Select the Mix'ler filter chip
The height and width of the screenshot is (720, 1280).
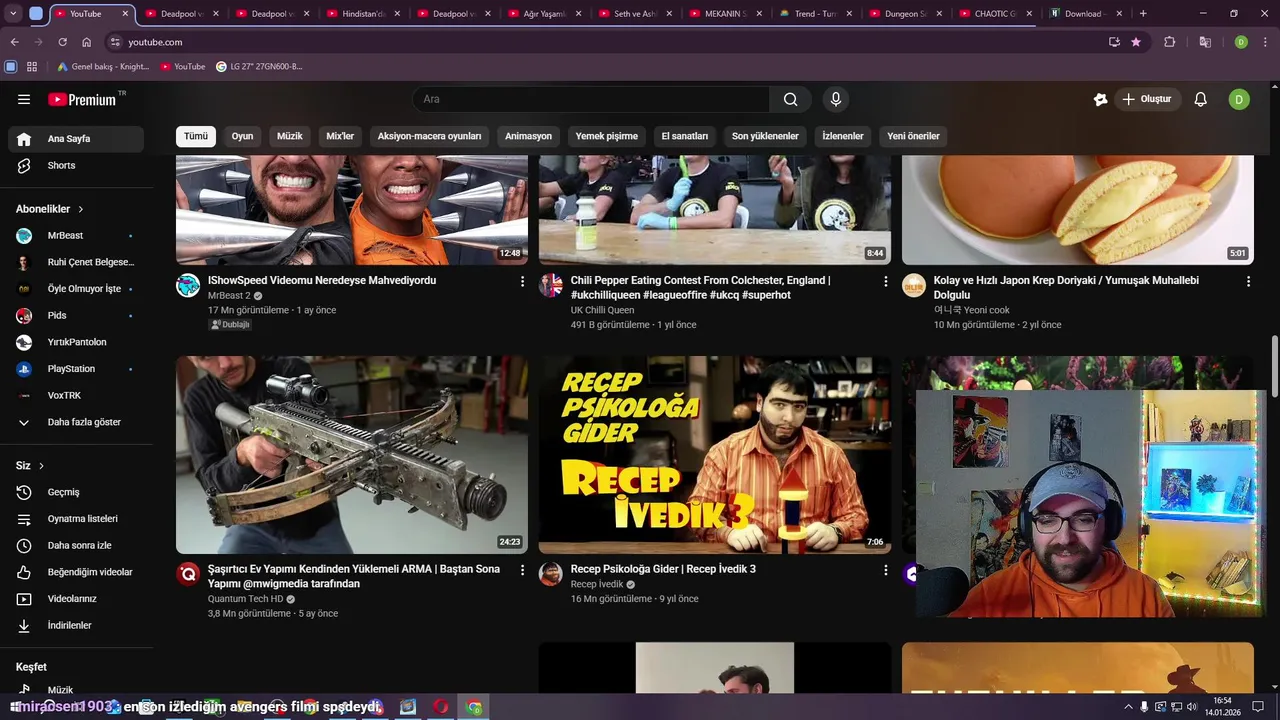pyautogui.click(x=340, y=136)
